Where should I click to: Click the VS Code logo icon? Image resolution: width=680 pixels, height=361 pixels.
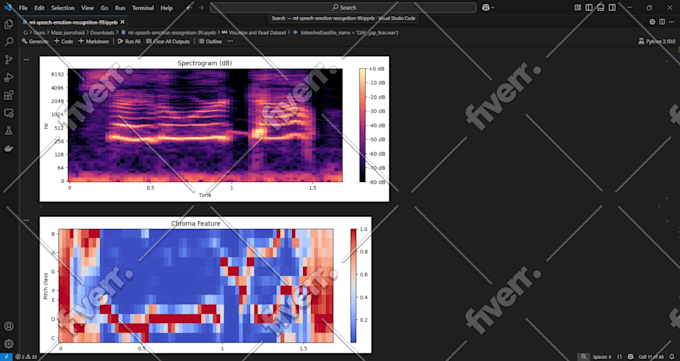point(7,7)
